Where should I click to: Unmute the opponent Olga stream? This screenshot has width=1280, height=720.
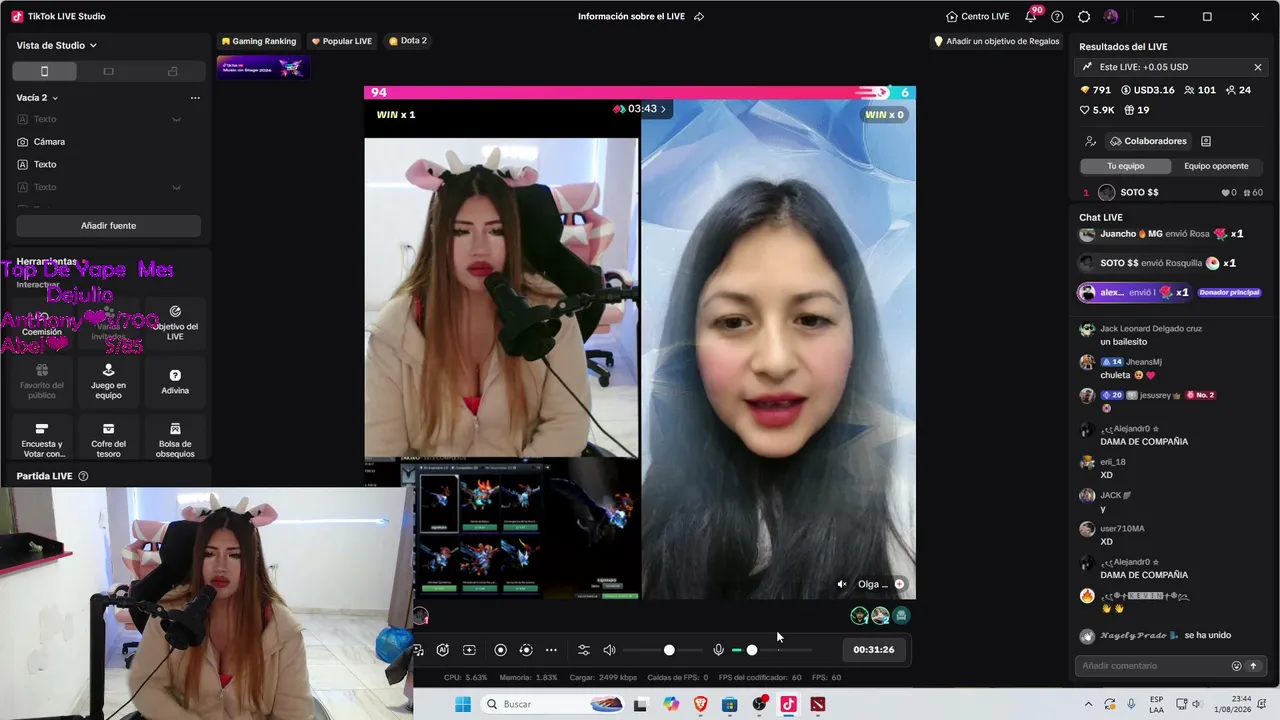(x=842, y=584)
